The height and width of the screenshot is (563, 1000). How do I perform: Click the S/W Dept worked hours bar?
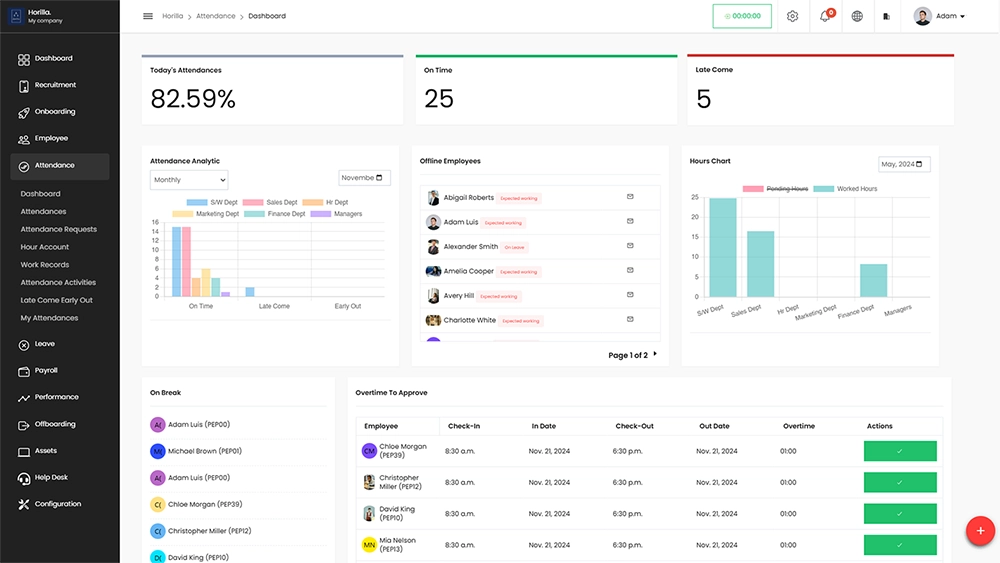722,247
